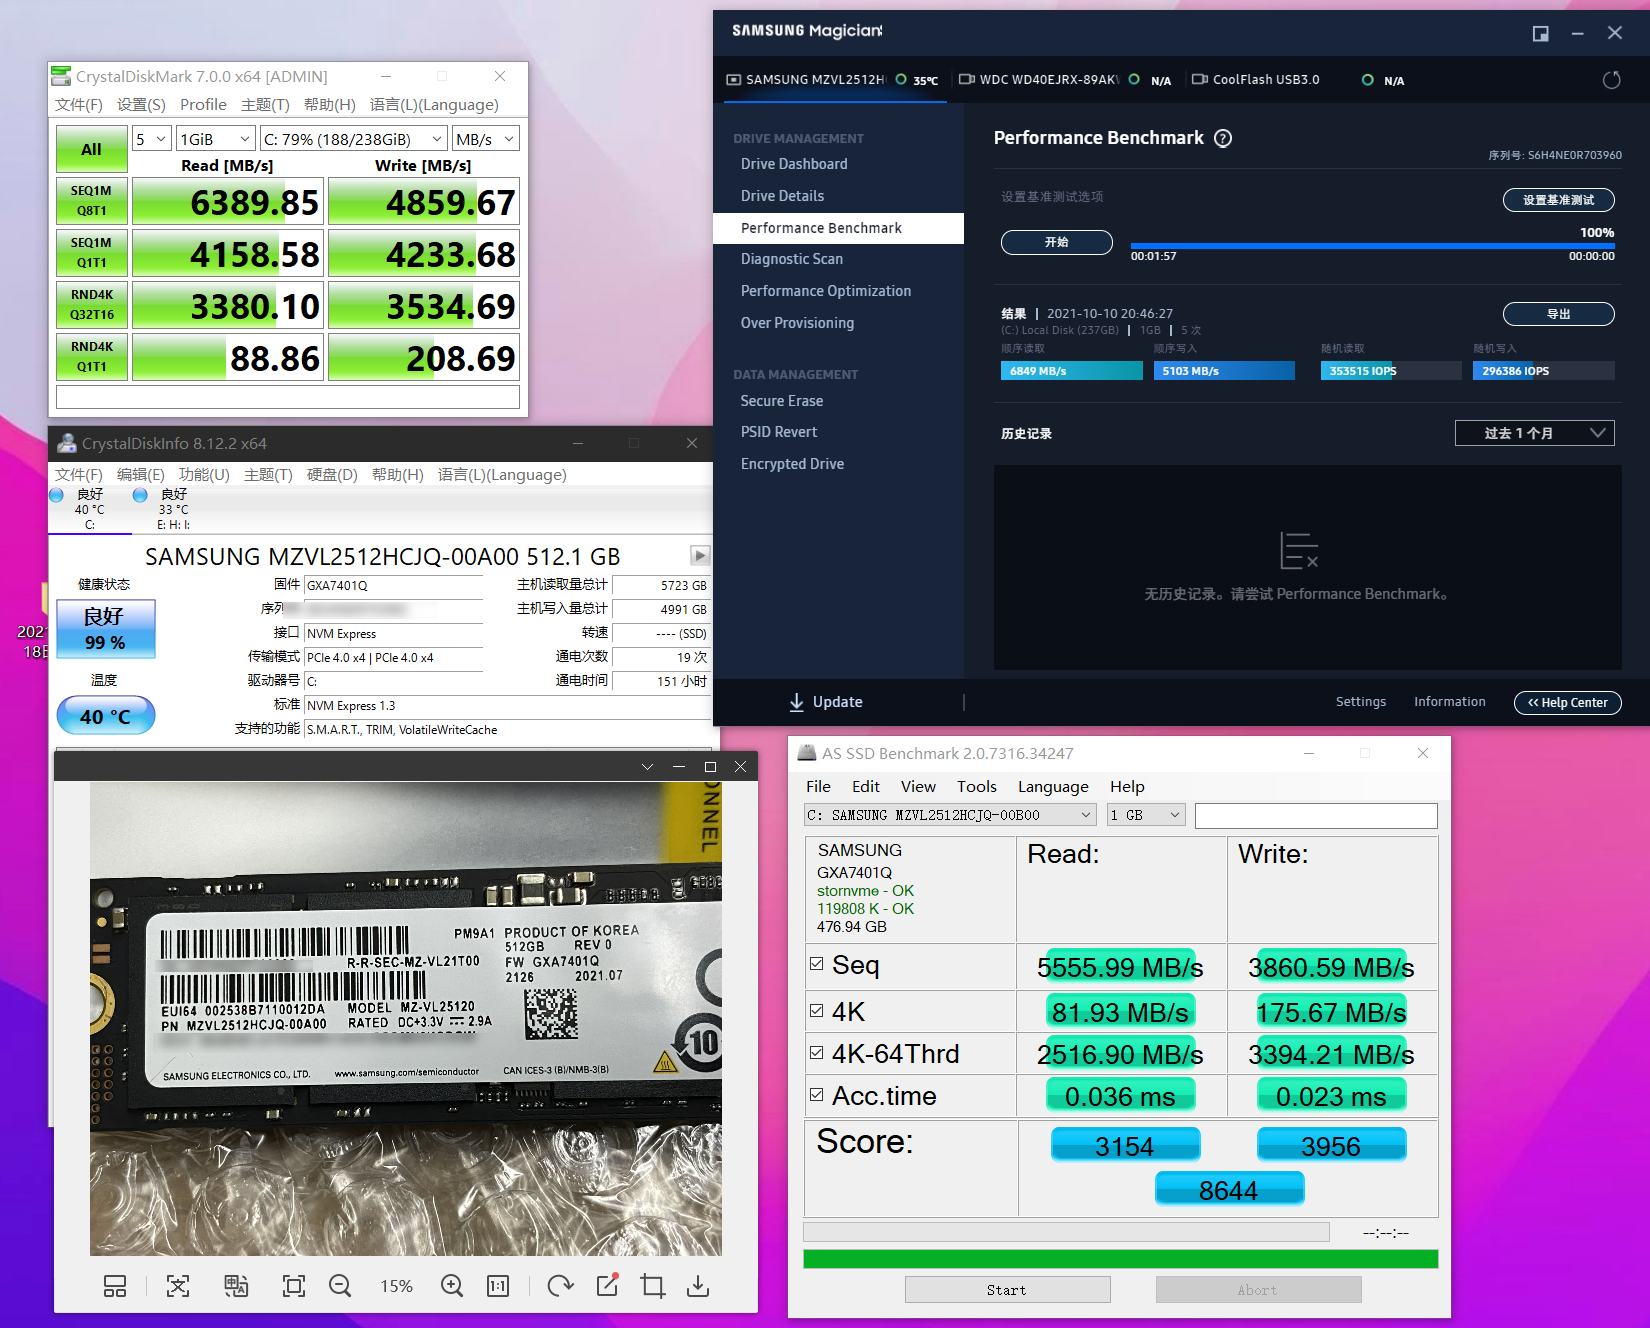Open Language menu in AS SSD Benchmark

click(1053, 787)
